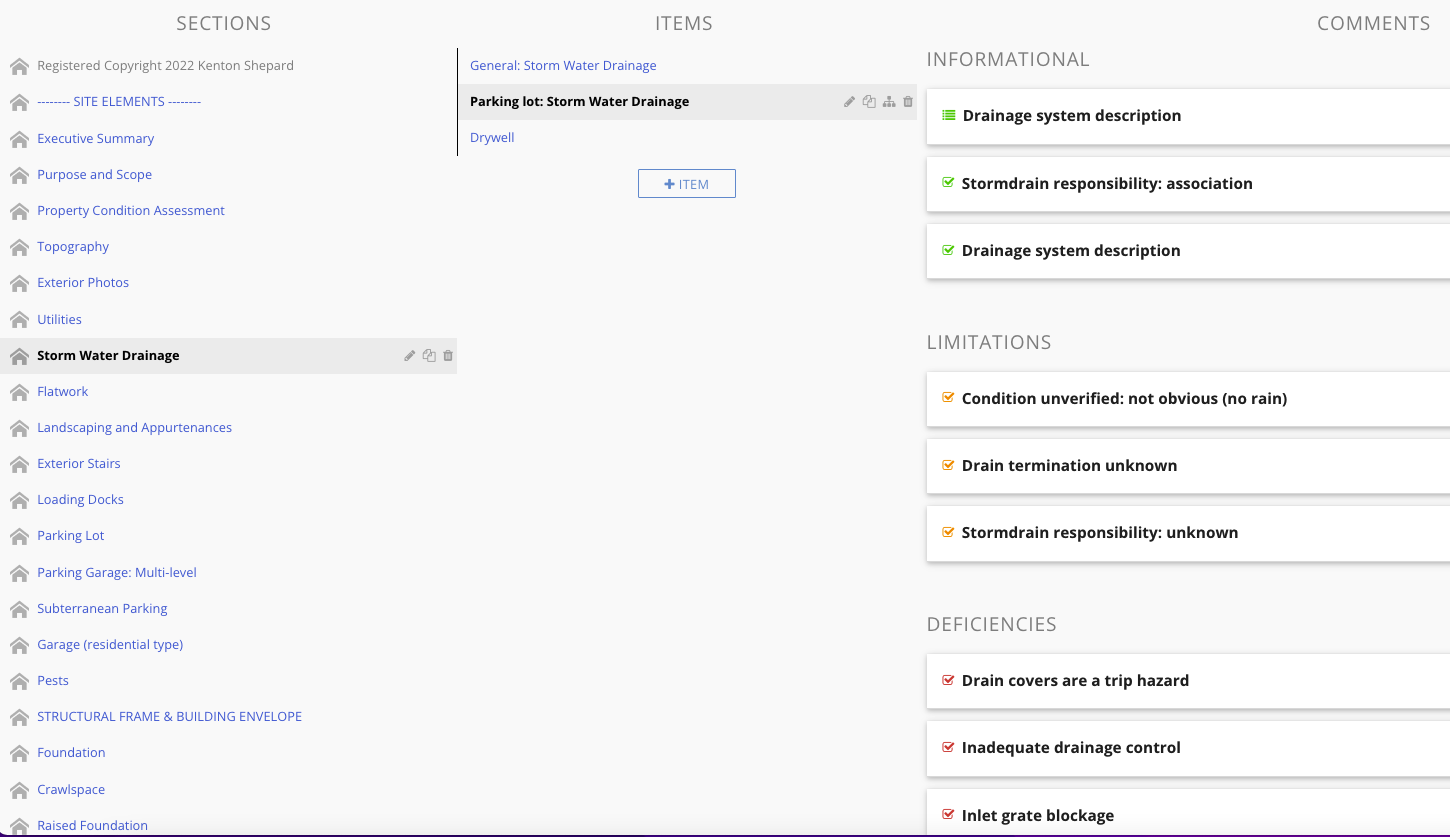The width and height of the screenshot is (1450, 837).
Task: Click house icon beside Purpose and Scope
Action: coord(19,175)
